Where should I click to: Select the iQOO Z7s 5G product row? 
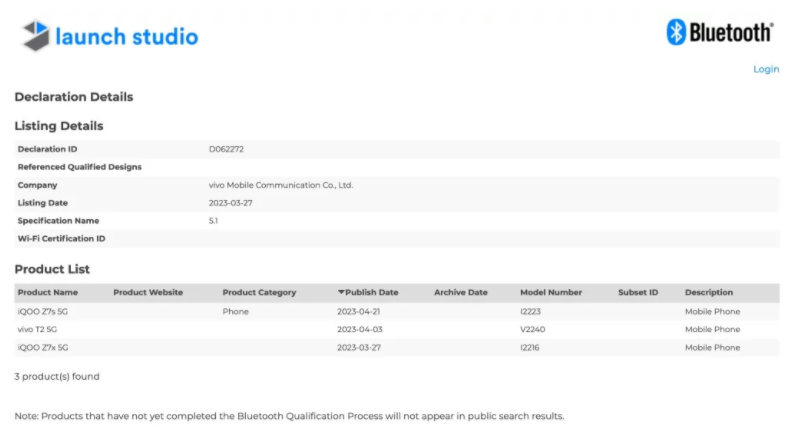point(397,312)
